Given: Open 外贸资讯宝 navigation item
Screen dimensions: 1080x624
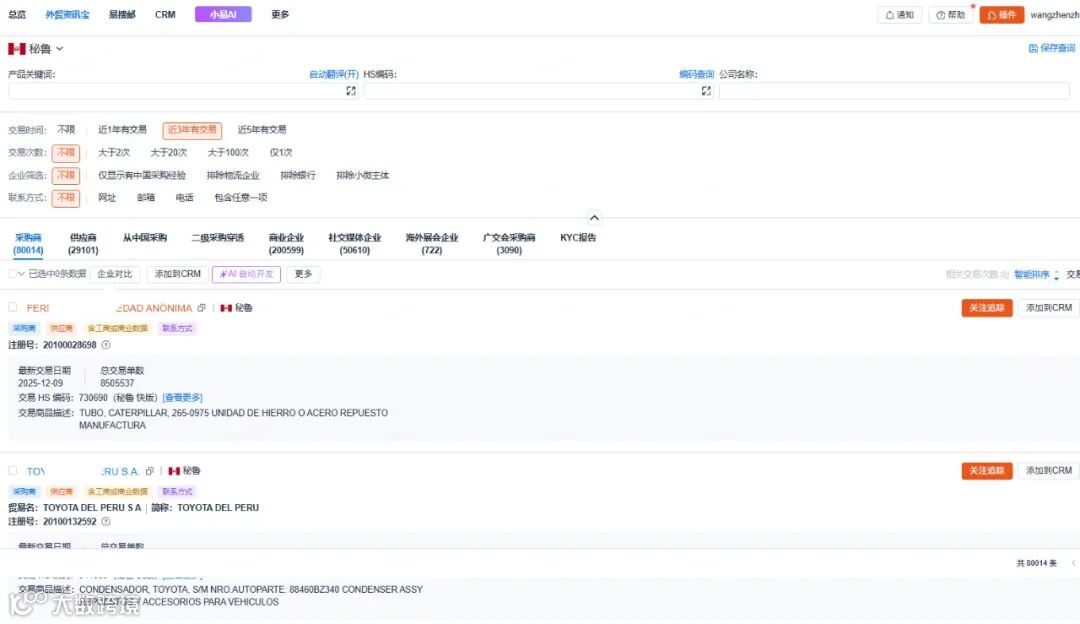Looking at the screenshot, I should click(x=67, y=14).
